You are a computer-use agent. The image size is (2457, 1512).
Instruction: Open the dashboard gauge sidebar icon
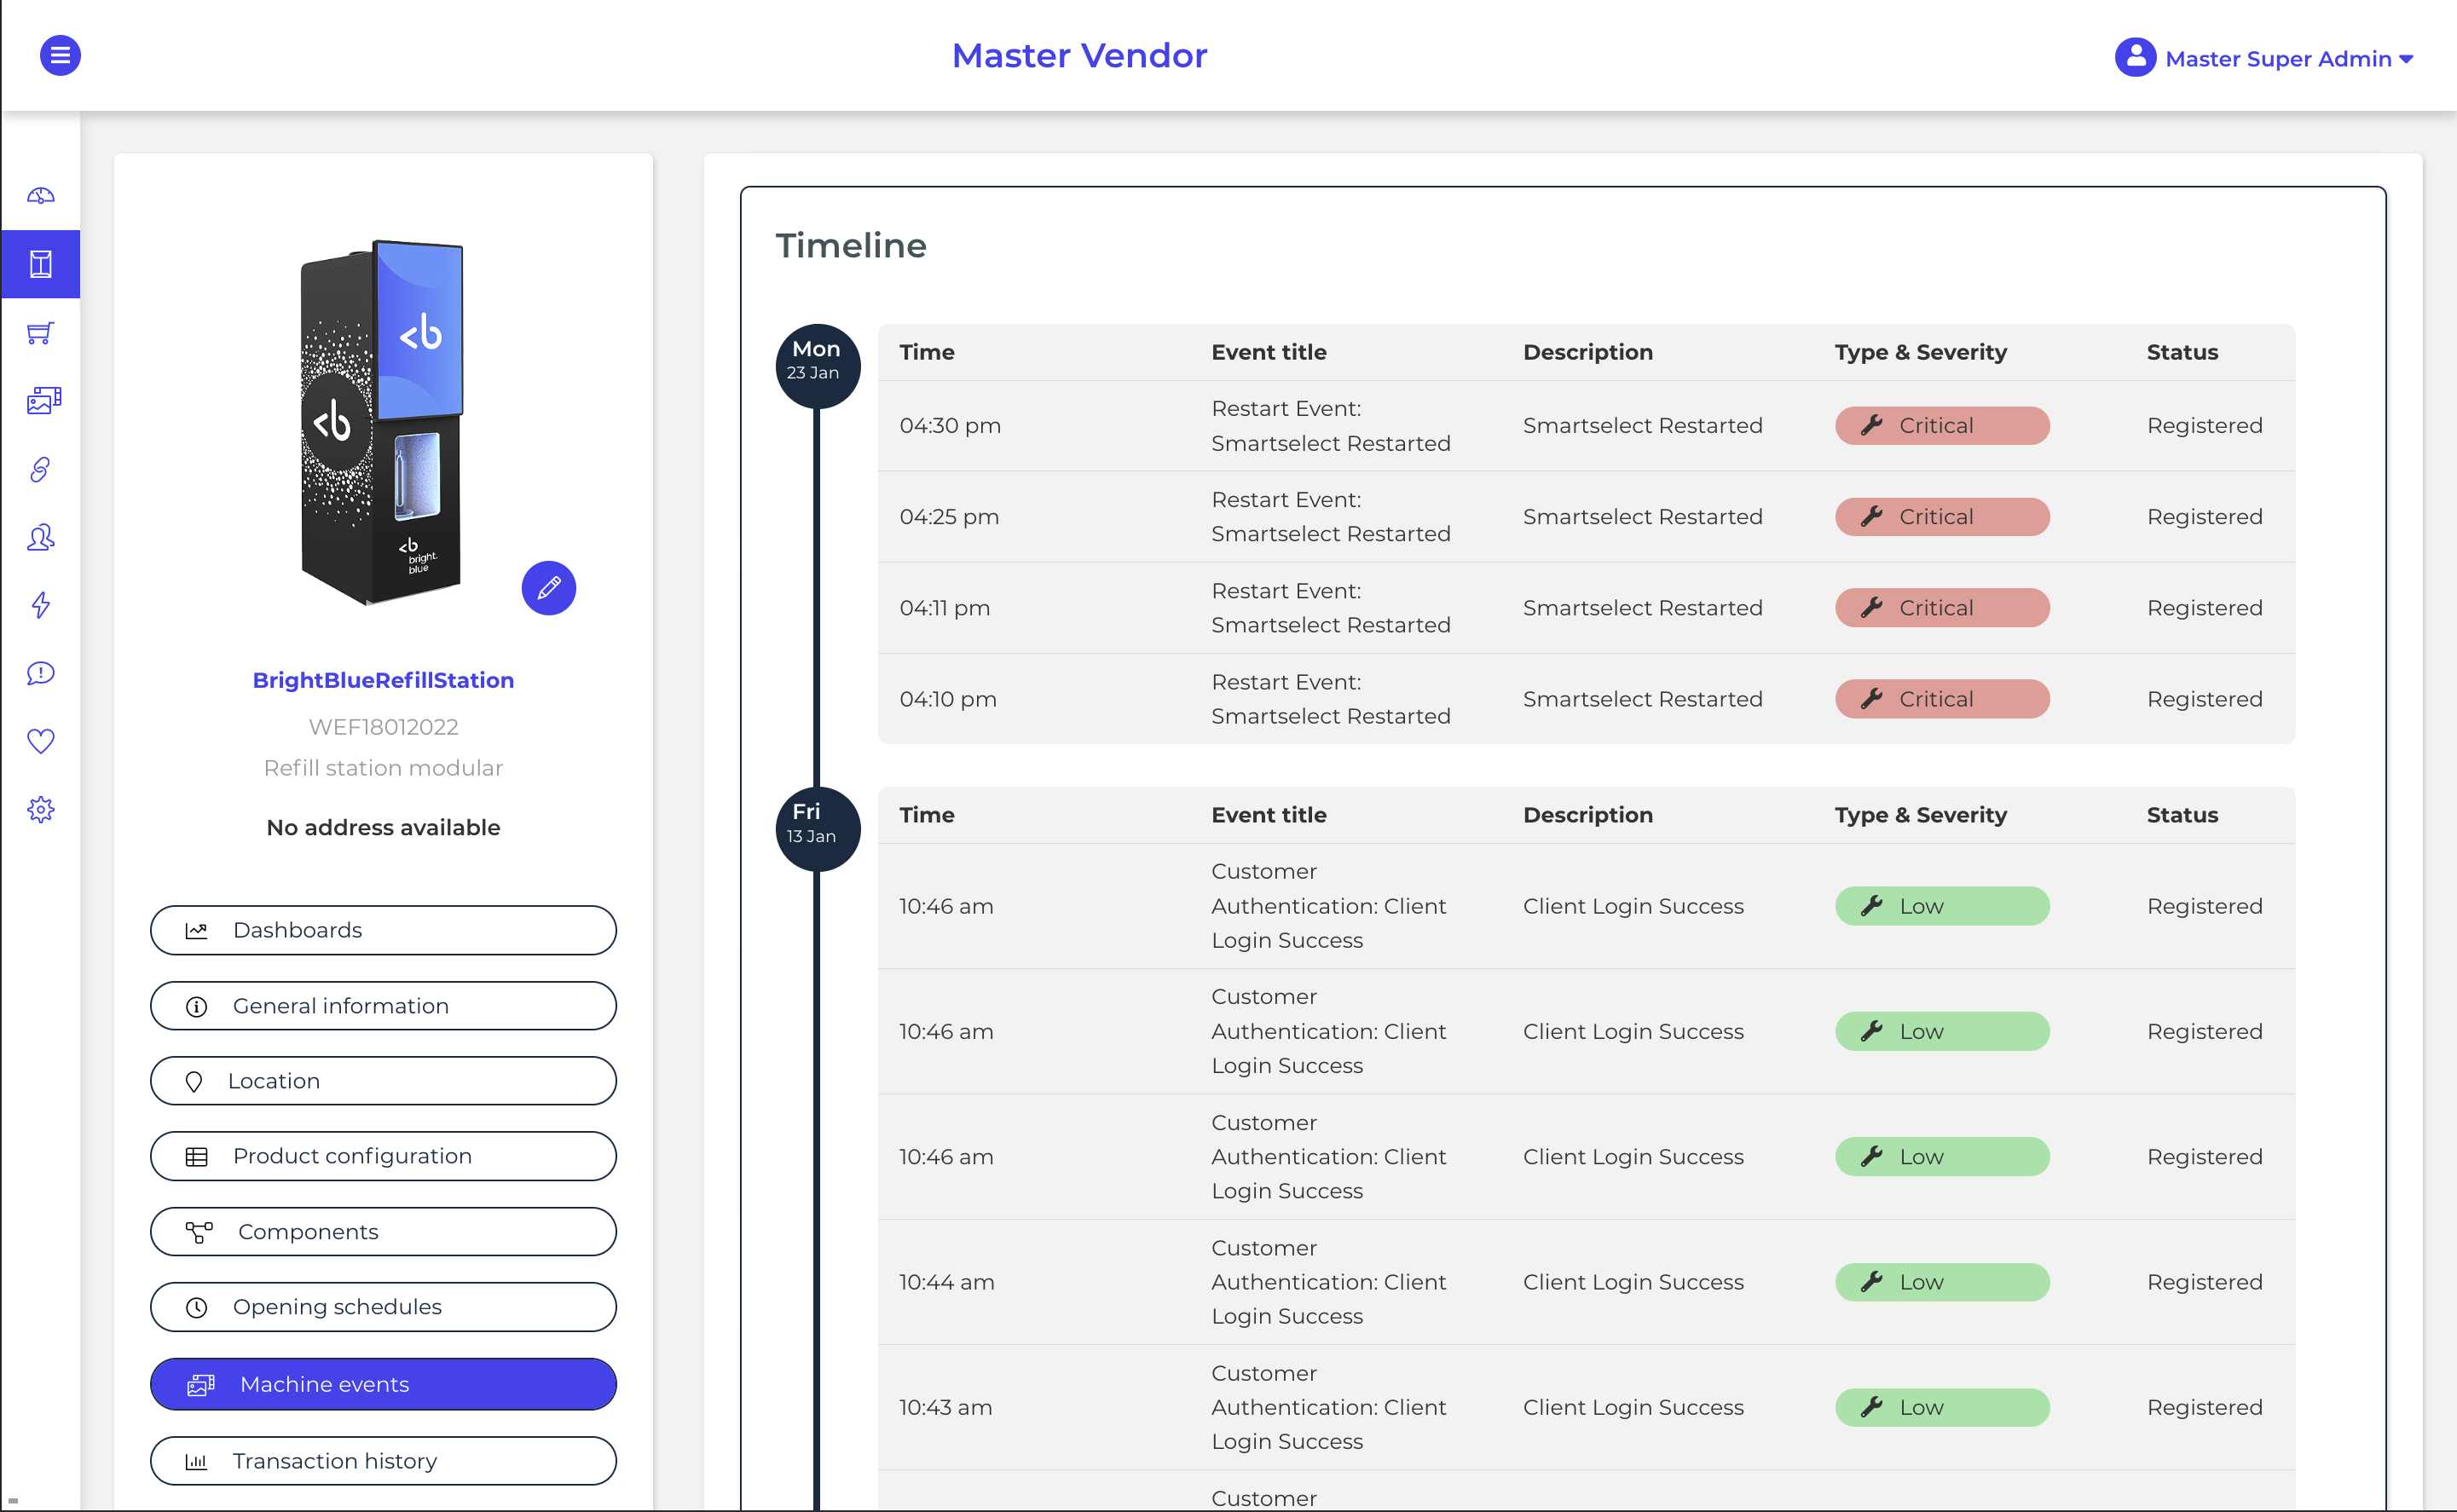click(x=41, y=196)
